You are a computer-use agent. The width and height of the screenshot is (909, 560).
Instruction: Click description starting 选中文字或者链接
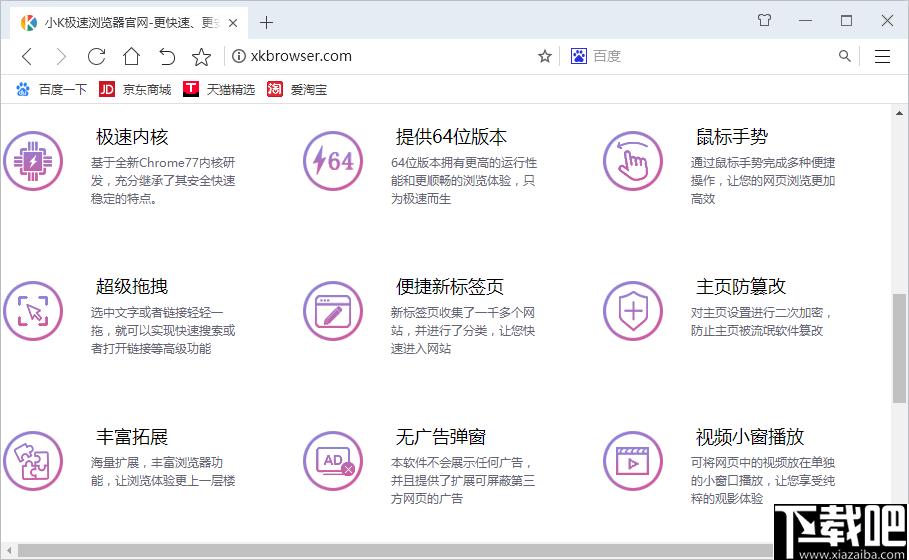[x=163, y=330]
